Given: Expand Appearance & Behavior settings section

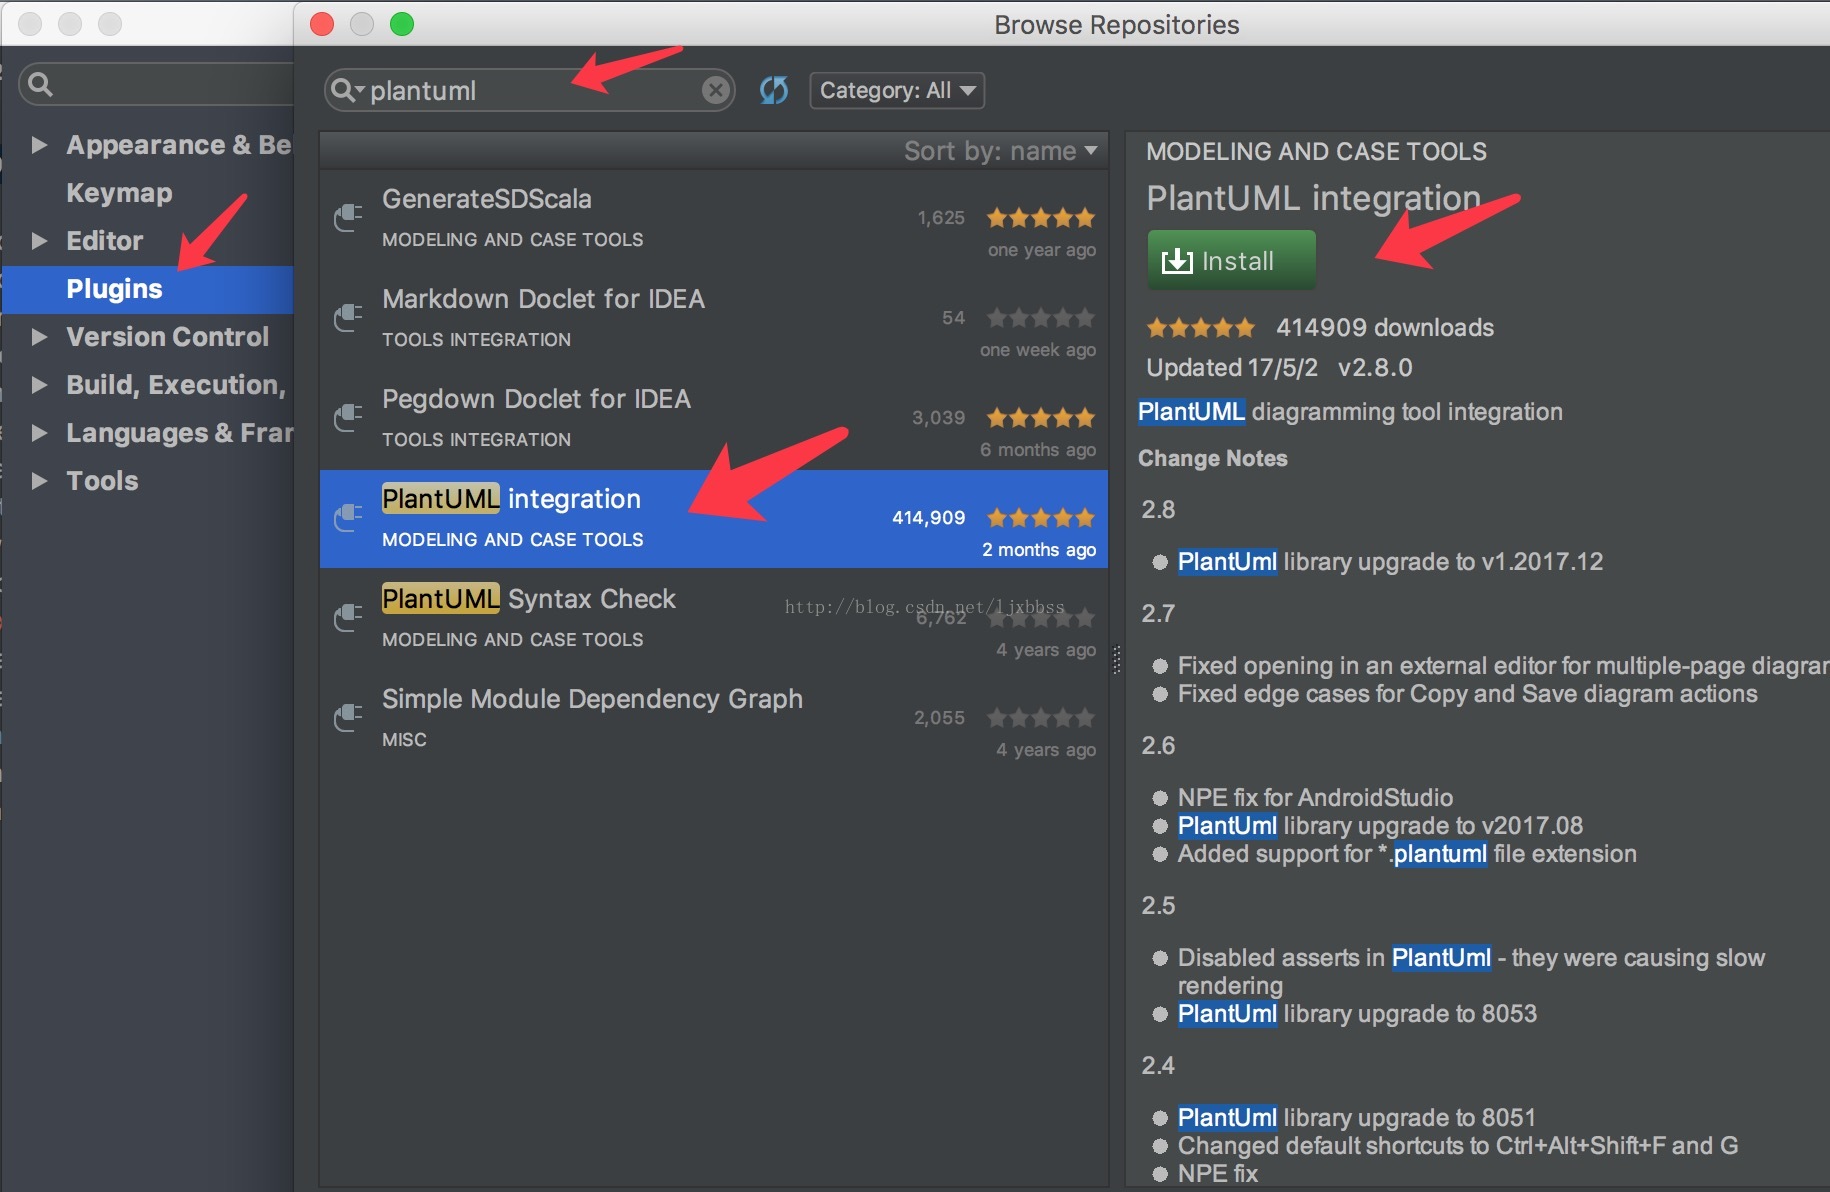Looking at the screenshot, I should 39,145.
